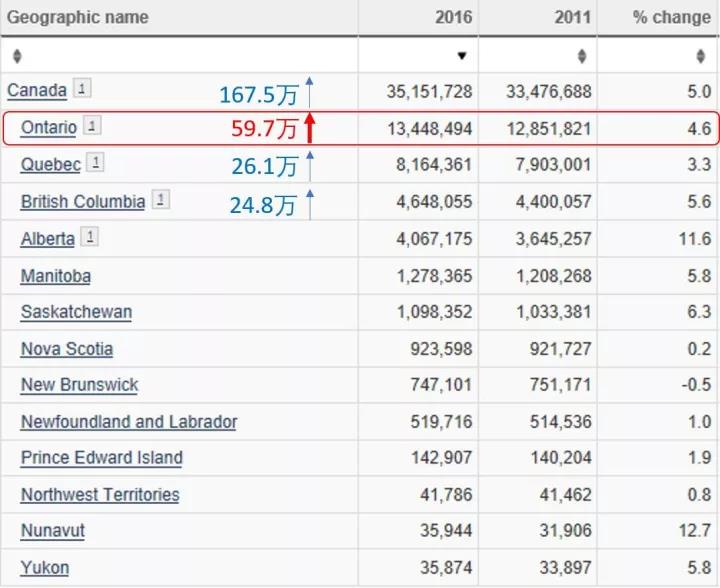Open the Nova Scotia link
This screenshot has width=720, height=588.
[x=67, y=349]
